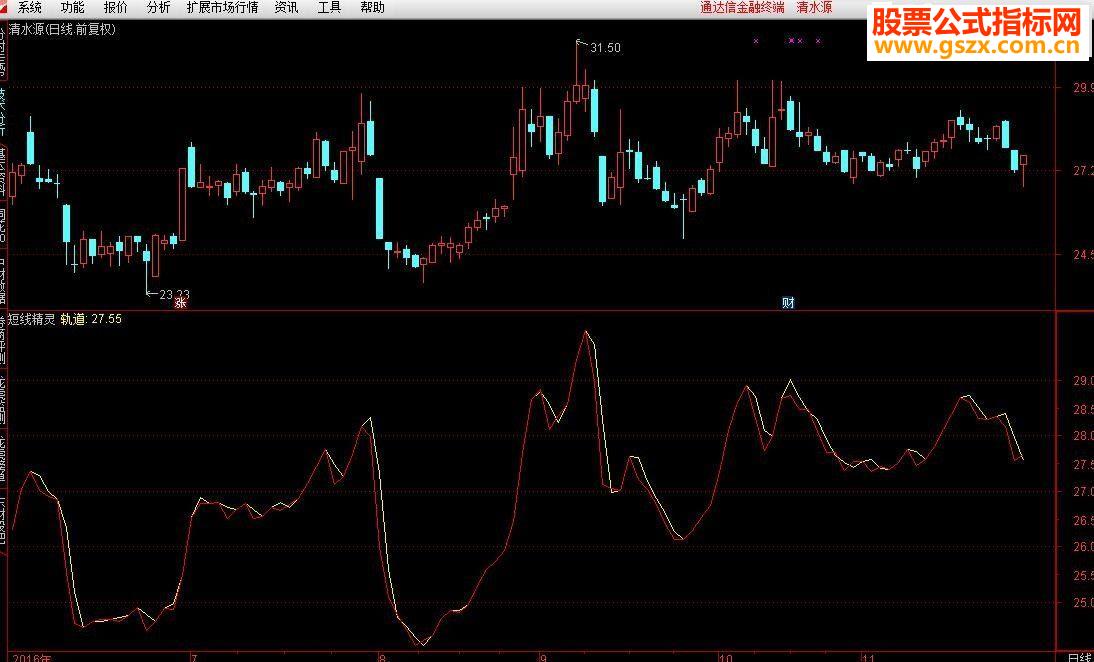Click the month 11 time axis marker
Image resolution: width=1094 pixels, height=662 pixels.
869,657
